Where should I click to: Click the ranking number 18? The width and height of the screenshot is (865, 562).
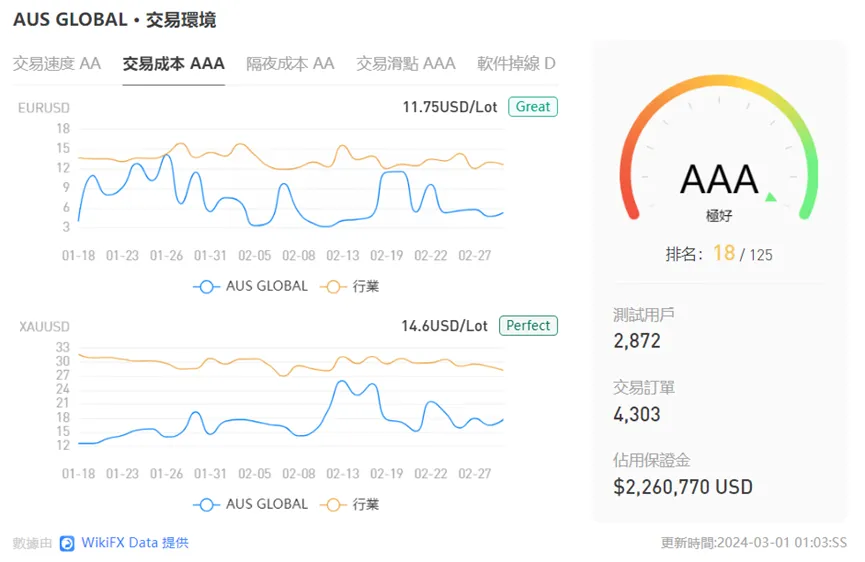tap(724, 253)
